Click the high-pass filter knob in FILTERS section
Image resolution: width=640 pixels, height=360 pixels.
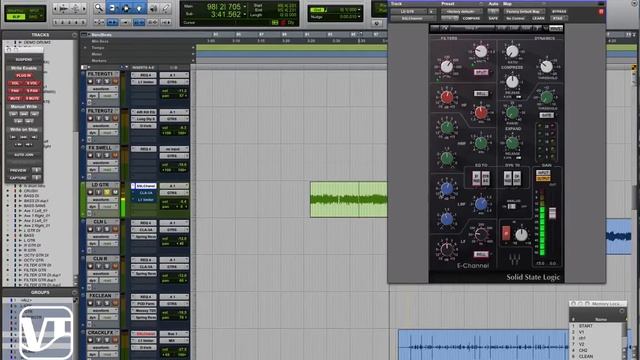447,66
